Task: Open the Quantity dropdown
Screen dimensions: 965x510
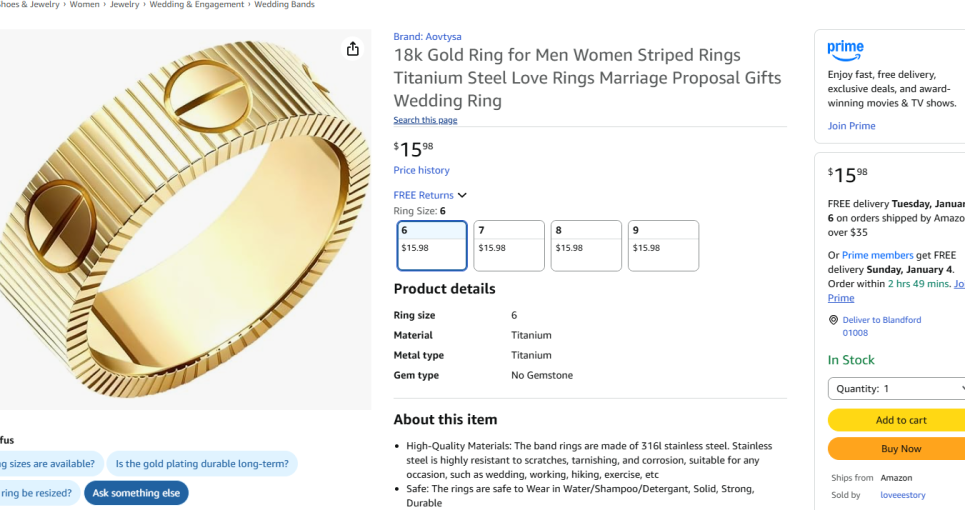Action: pos(897,389)
